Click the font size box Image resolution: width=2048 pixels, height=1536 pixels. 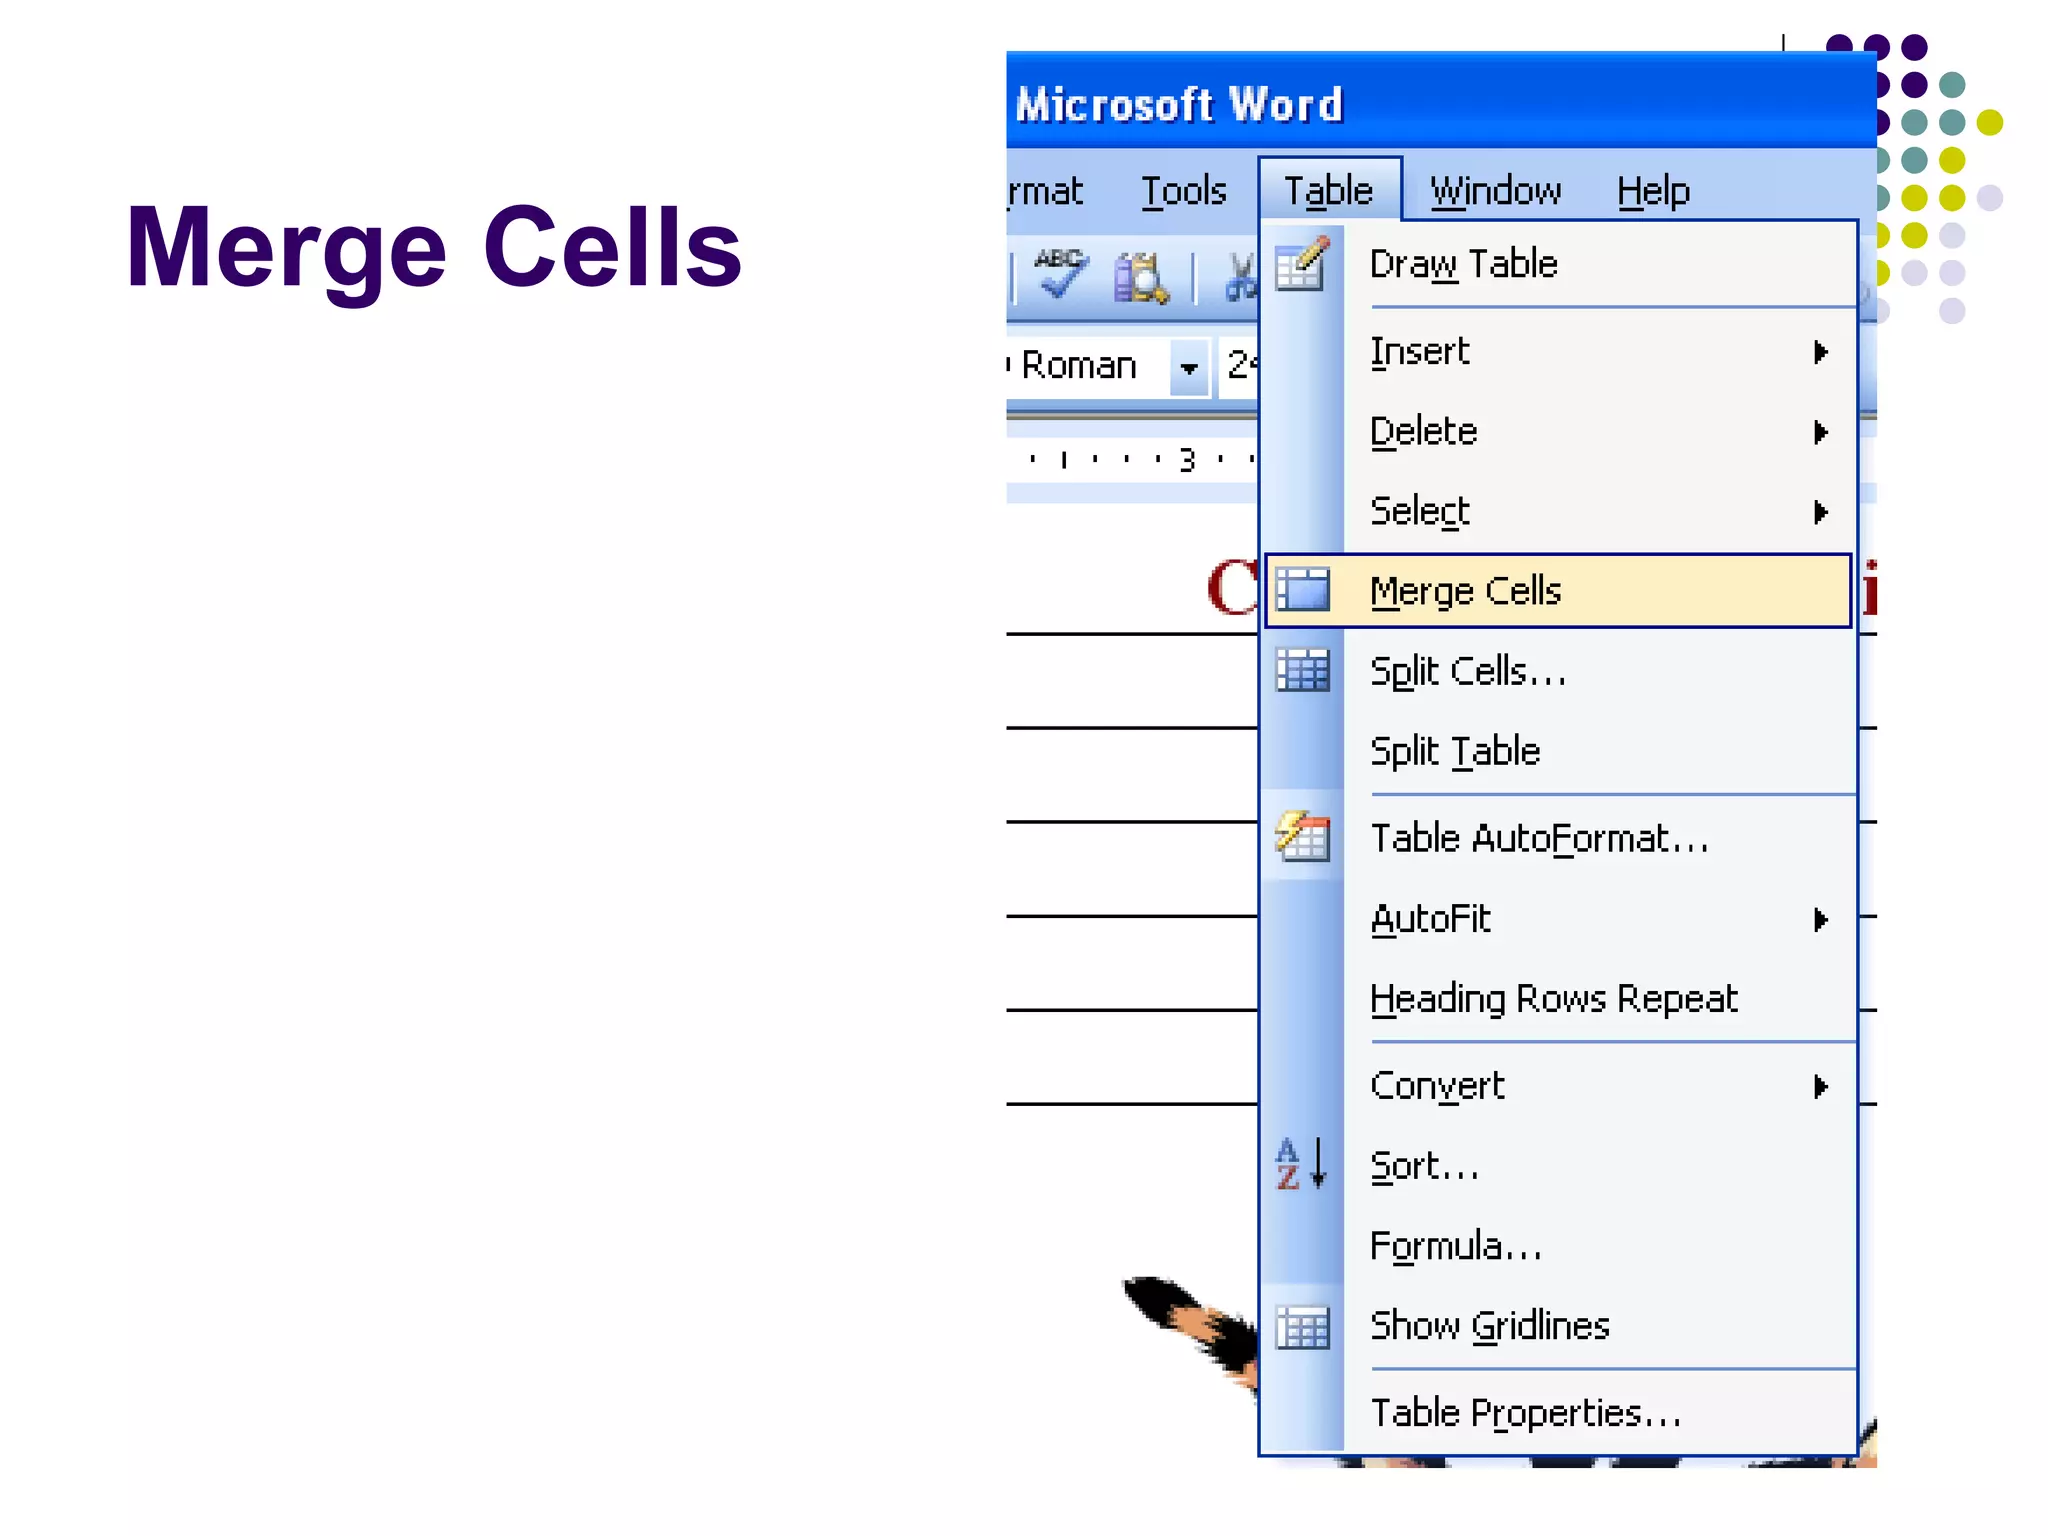click(x=1238, y=366)
